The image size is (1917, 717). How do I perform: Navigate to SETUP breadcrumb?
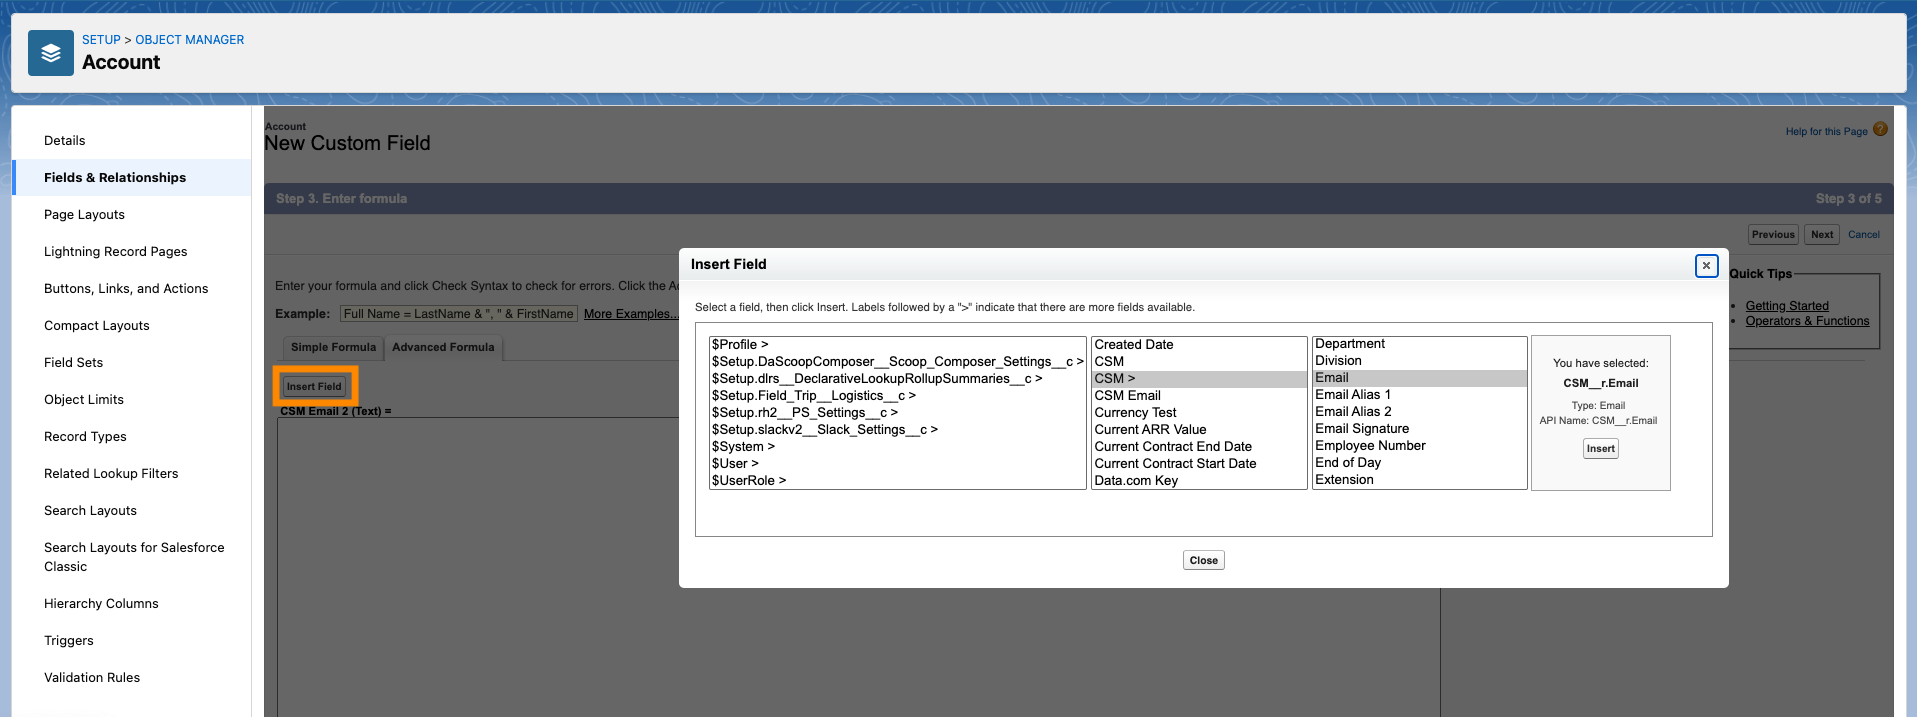101,40
